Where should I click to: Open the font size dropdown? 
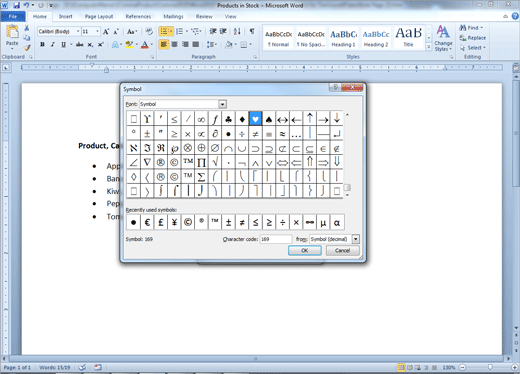tap(97, 31)
